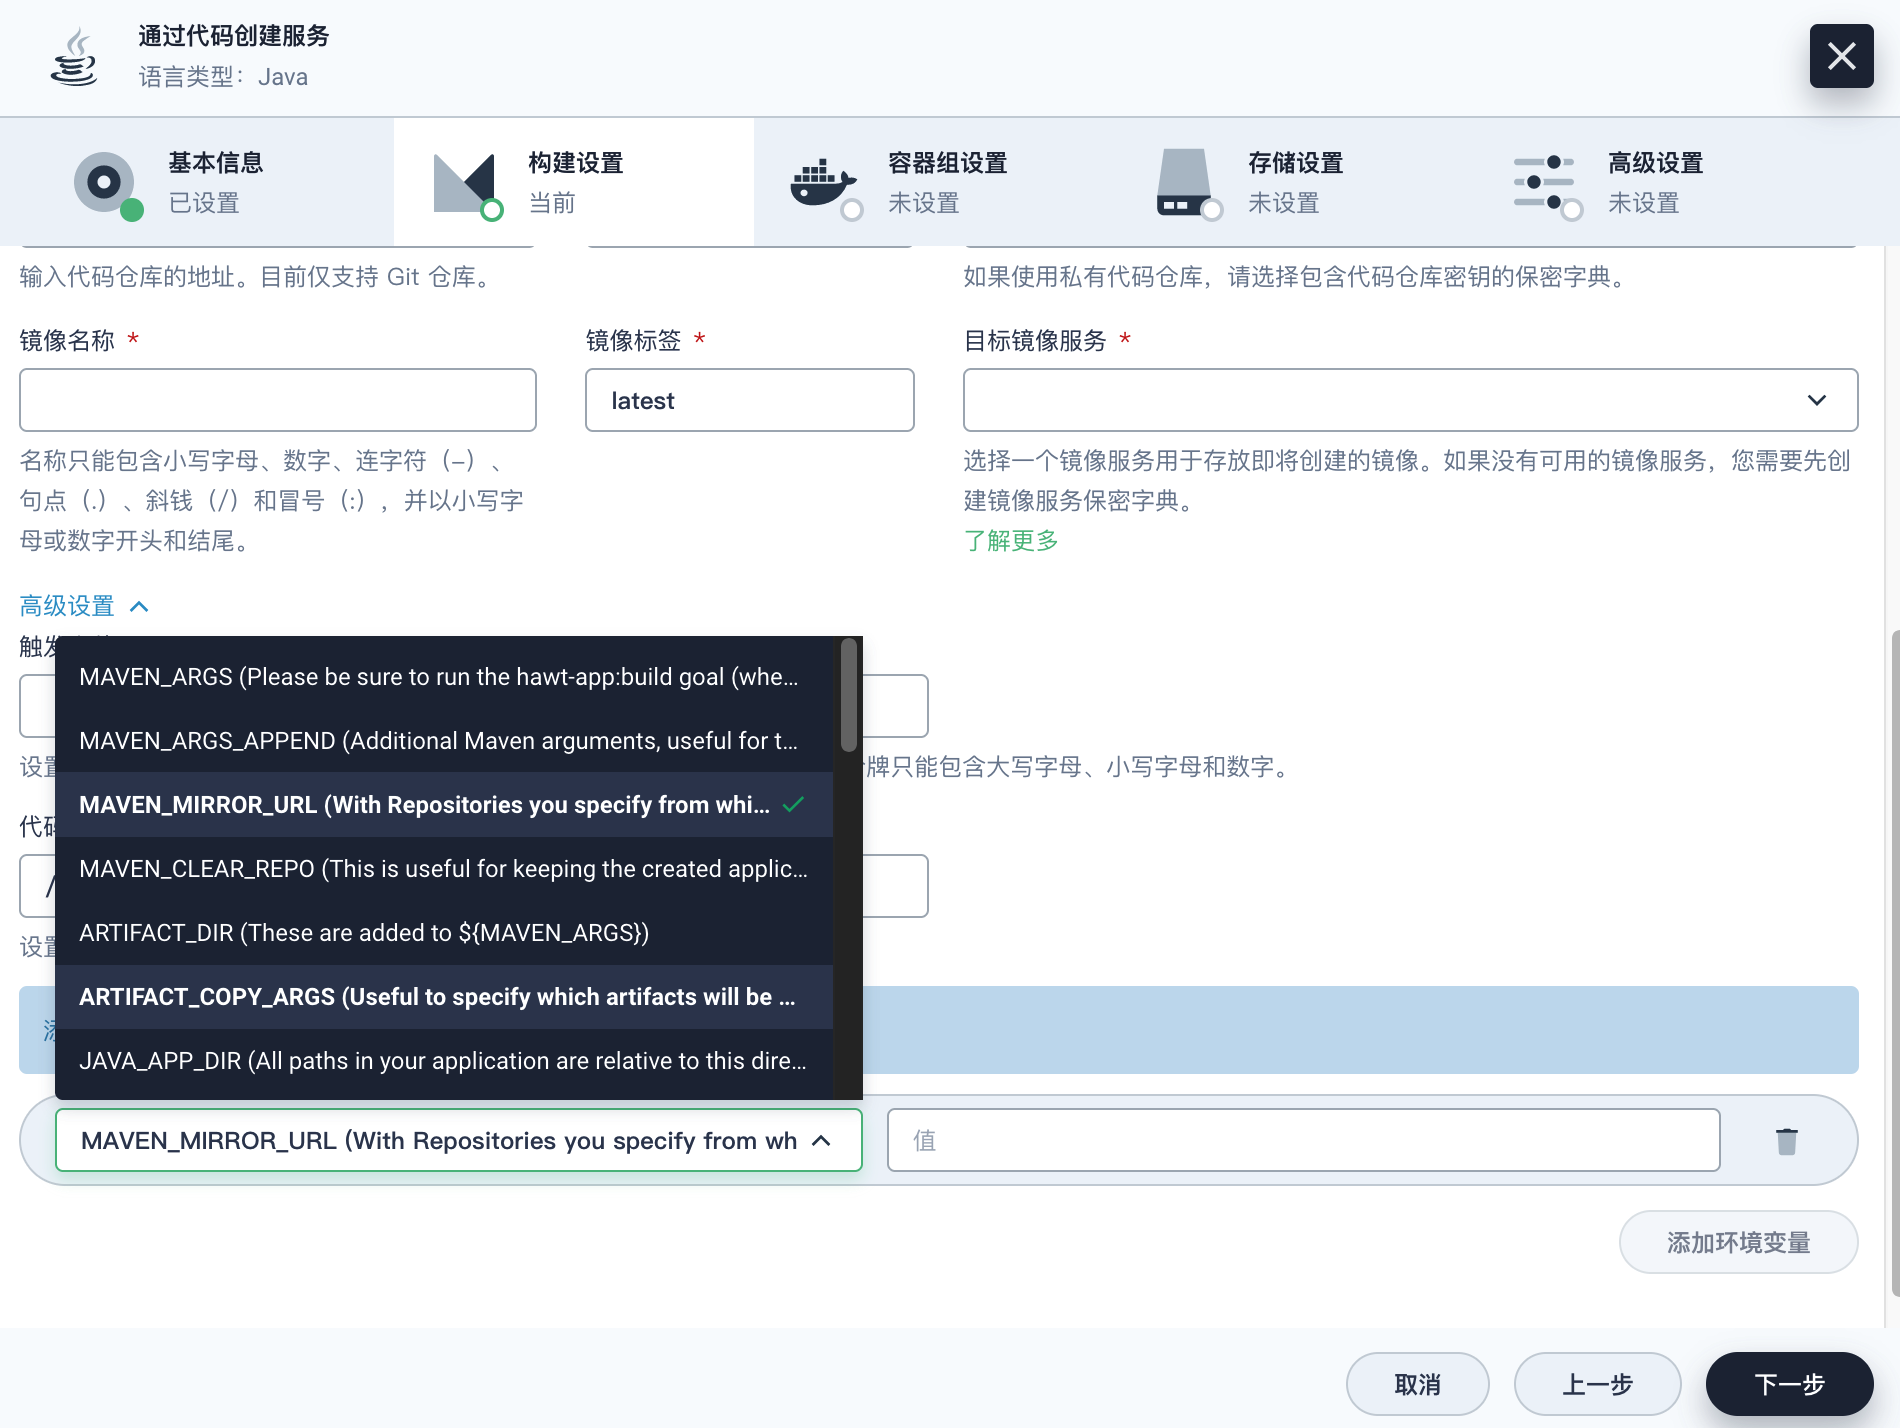Choose MAVEN_ARGS from the variable list
This screenshot has width=1900, height=1428.
click(444, 677)
